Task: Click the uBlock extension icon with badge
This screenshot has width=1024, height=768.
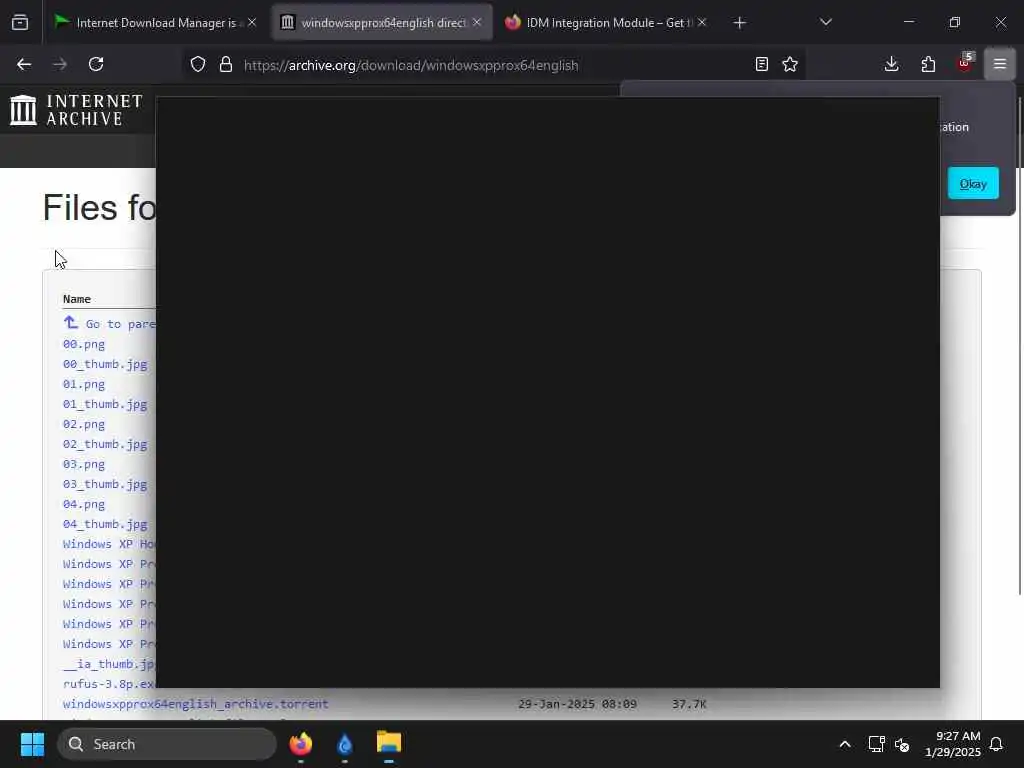Action: pyautogui.click(x=965, y=63)
